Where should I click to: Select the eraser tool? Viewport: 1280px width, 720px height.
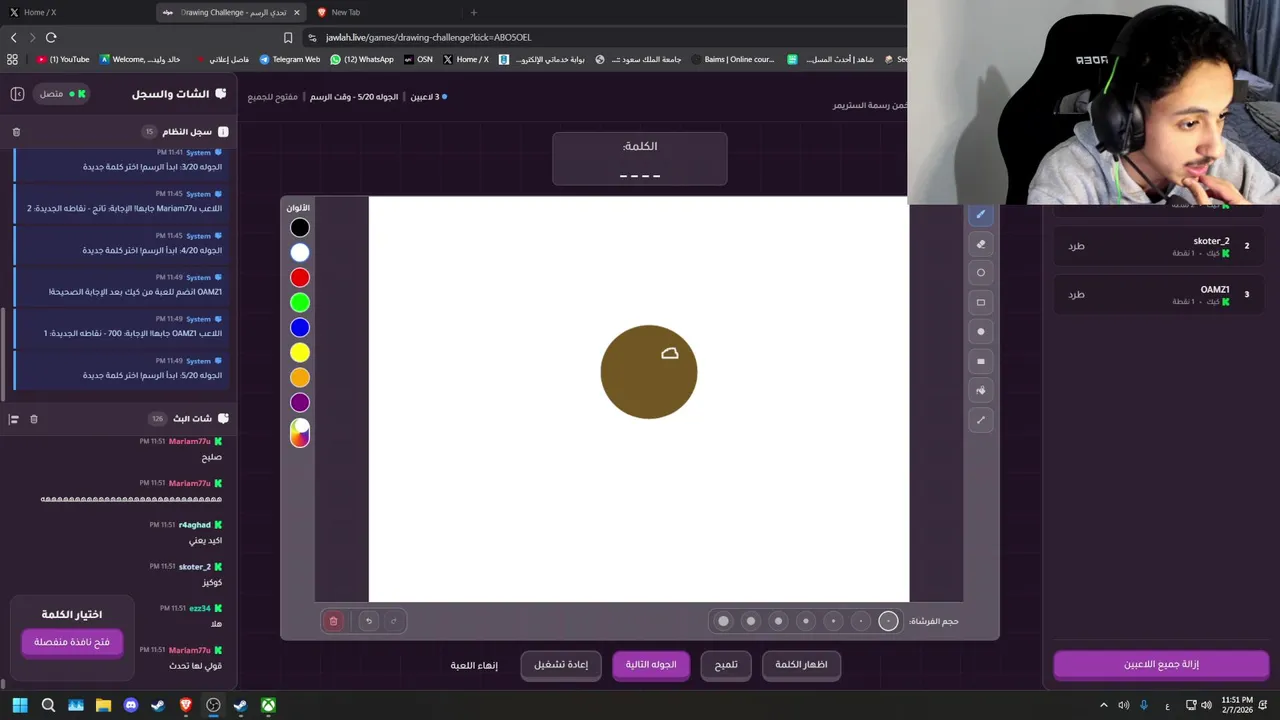981,244
